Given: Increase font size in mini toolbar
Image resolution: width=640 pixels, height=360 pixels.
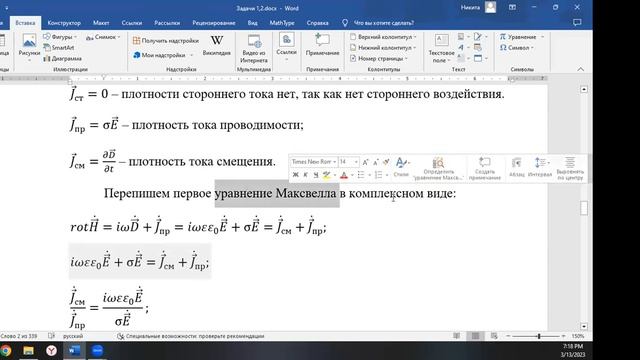Looking at the screenshot, I should [x=365, y=162].
